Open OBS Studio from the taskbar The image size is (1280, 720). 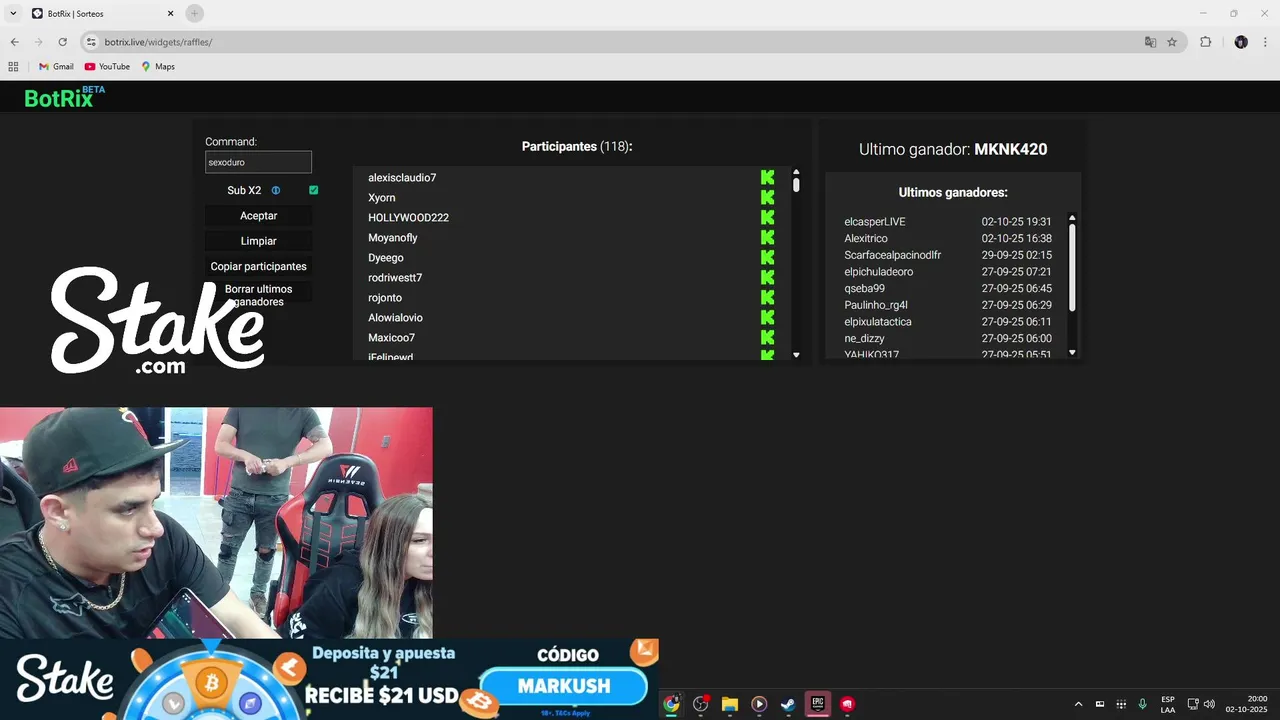click(701, 704)
